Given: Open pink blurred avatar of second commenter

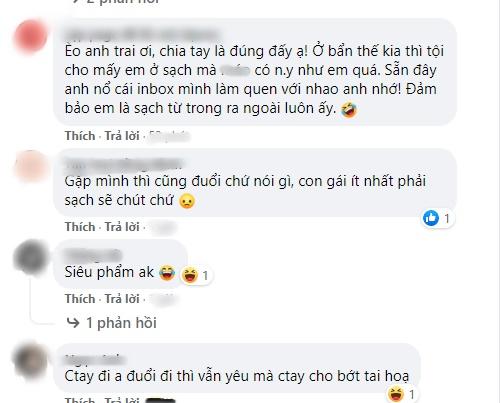Looking at the screenshot, I should (30, 166).
